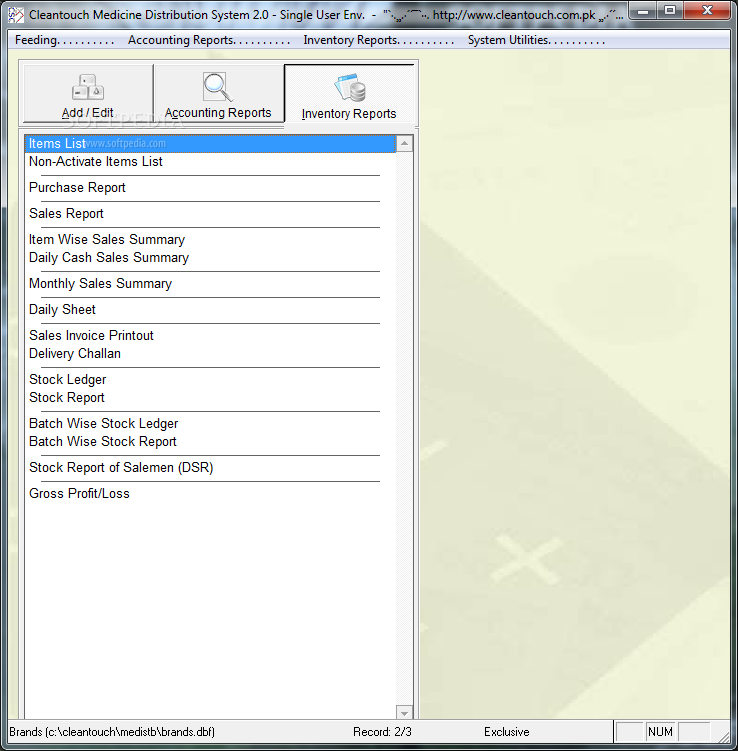Open the Stock Ledger report
Screen dimensions: 738x751
click(x=68, y=379)
